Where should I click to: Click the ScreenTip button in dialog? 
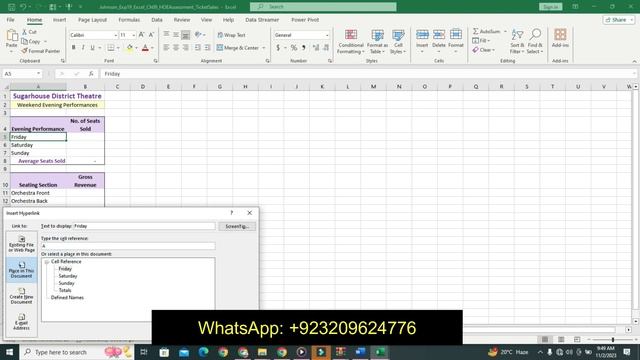[x=237, y=226]
